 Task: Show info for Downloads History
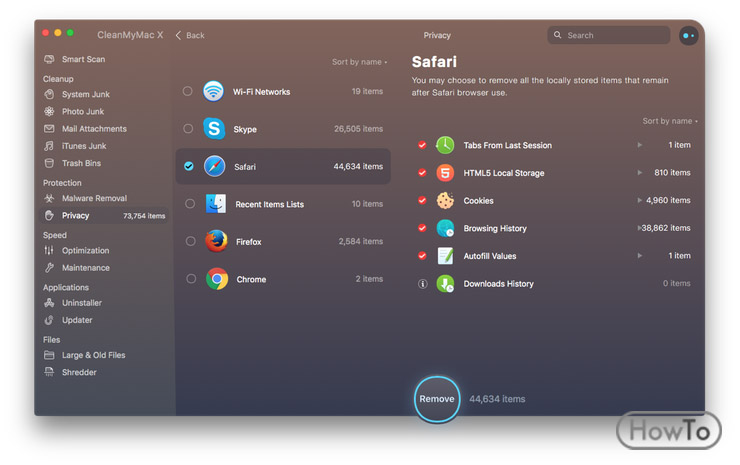click(422, 284)
